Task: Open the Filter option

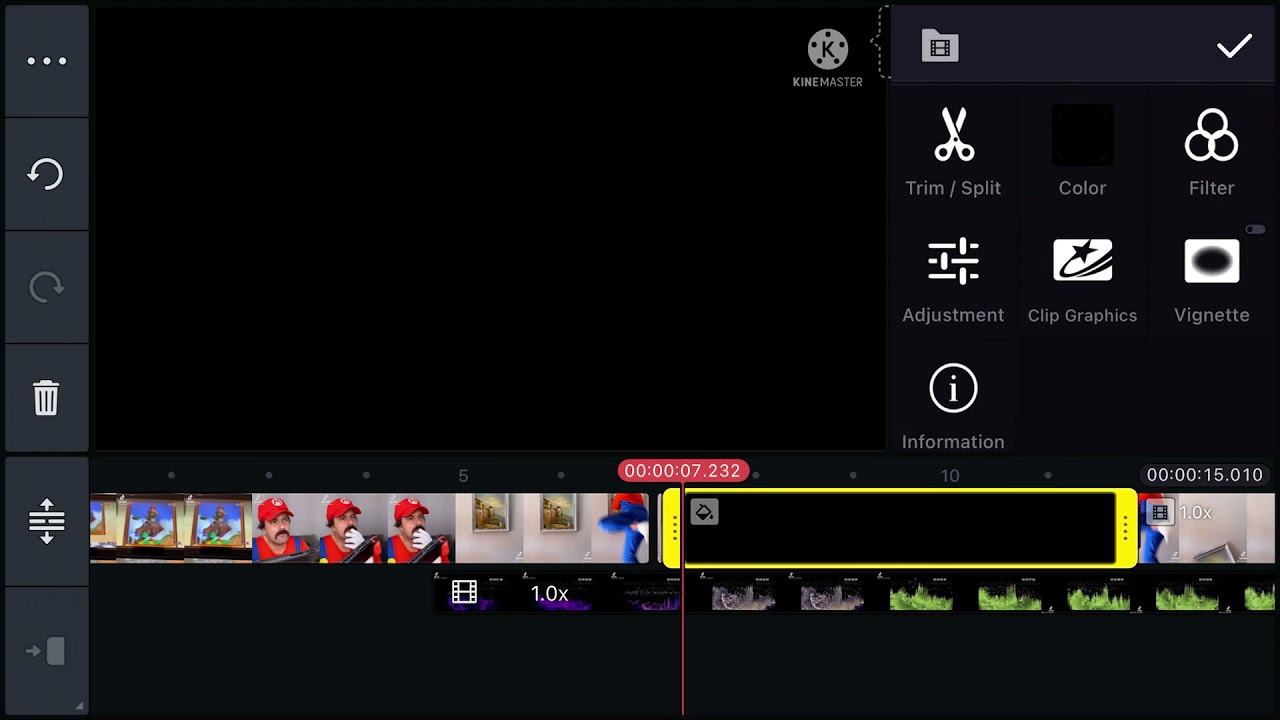Action: click(1211, 152)
